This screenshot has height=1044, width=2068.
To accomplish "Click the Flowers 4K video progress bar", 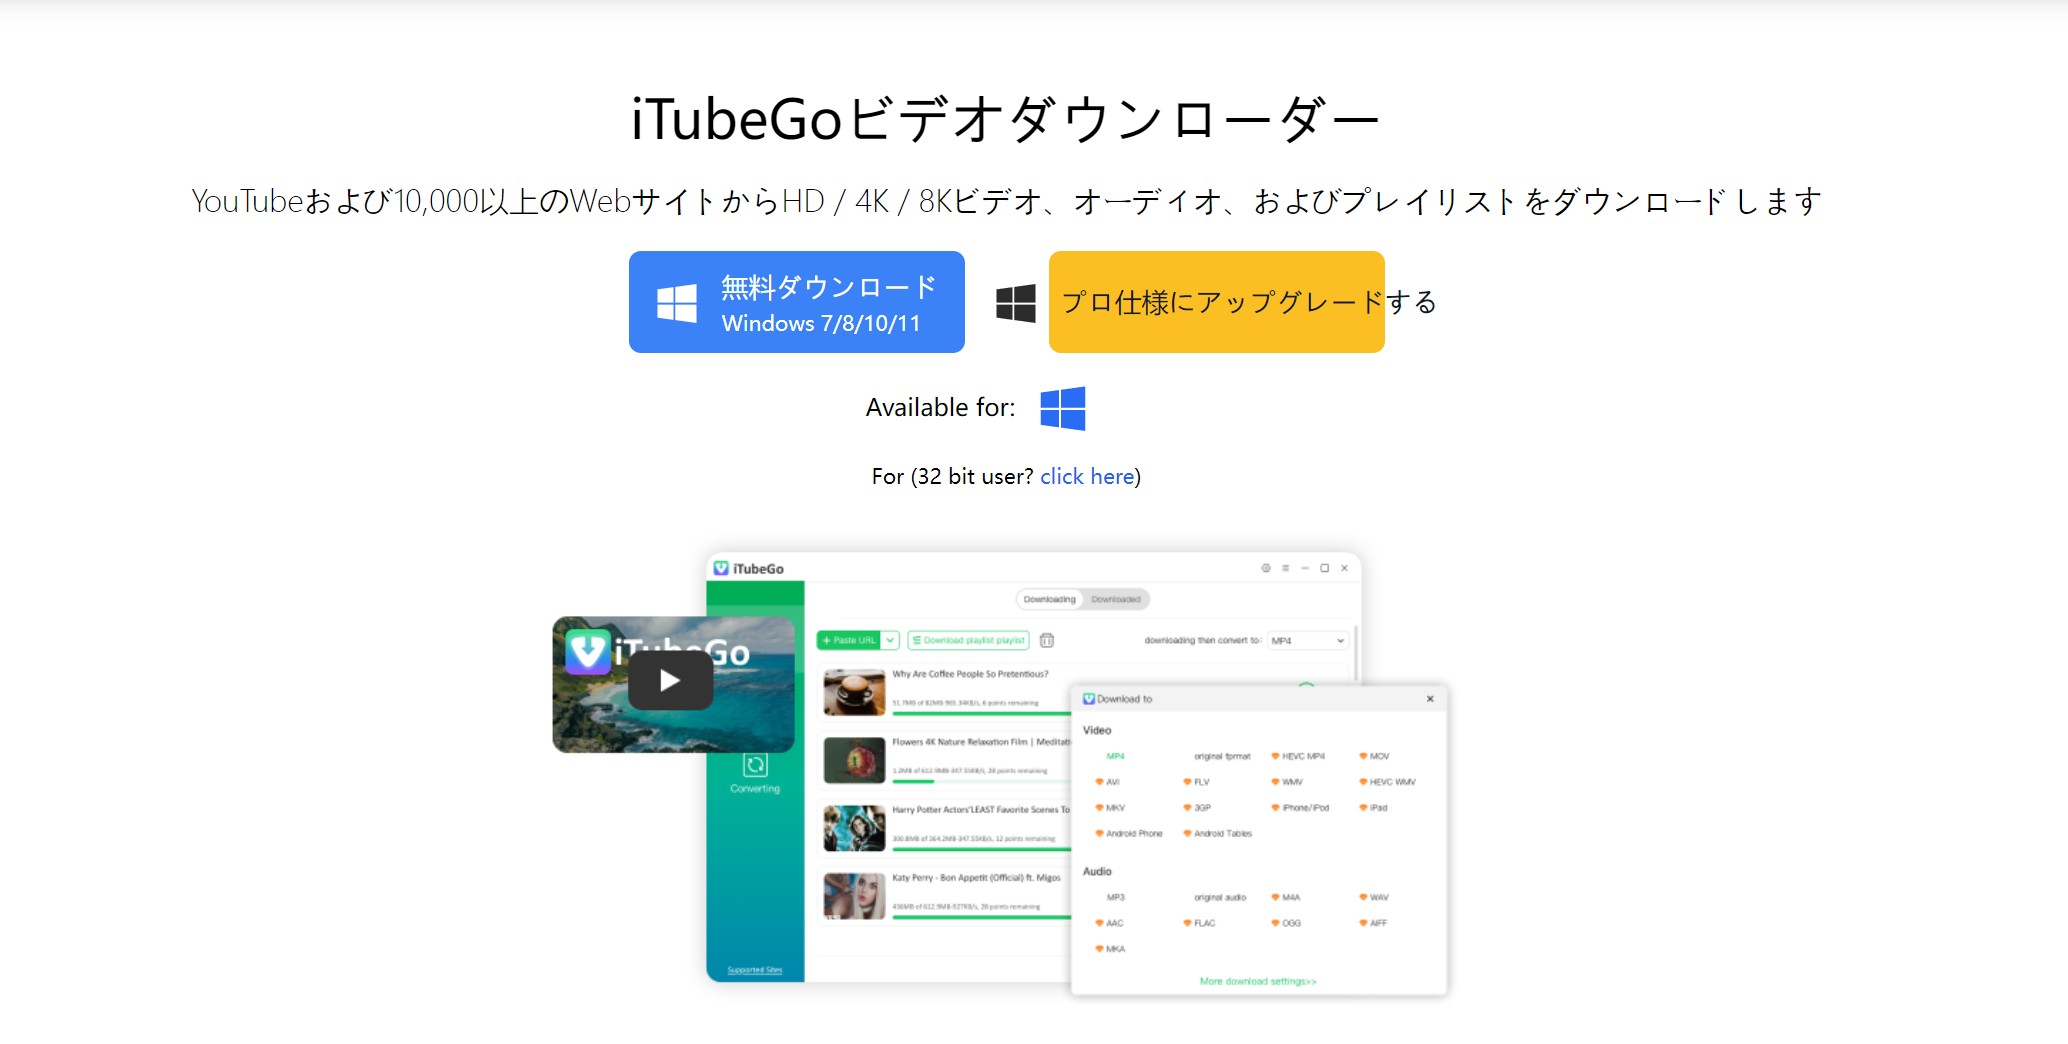I will click(x=981, y=782).
